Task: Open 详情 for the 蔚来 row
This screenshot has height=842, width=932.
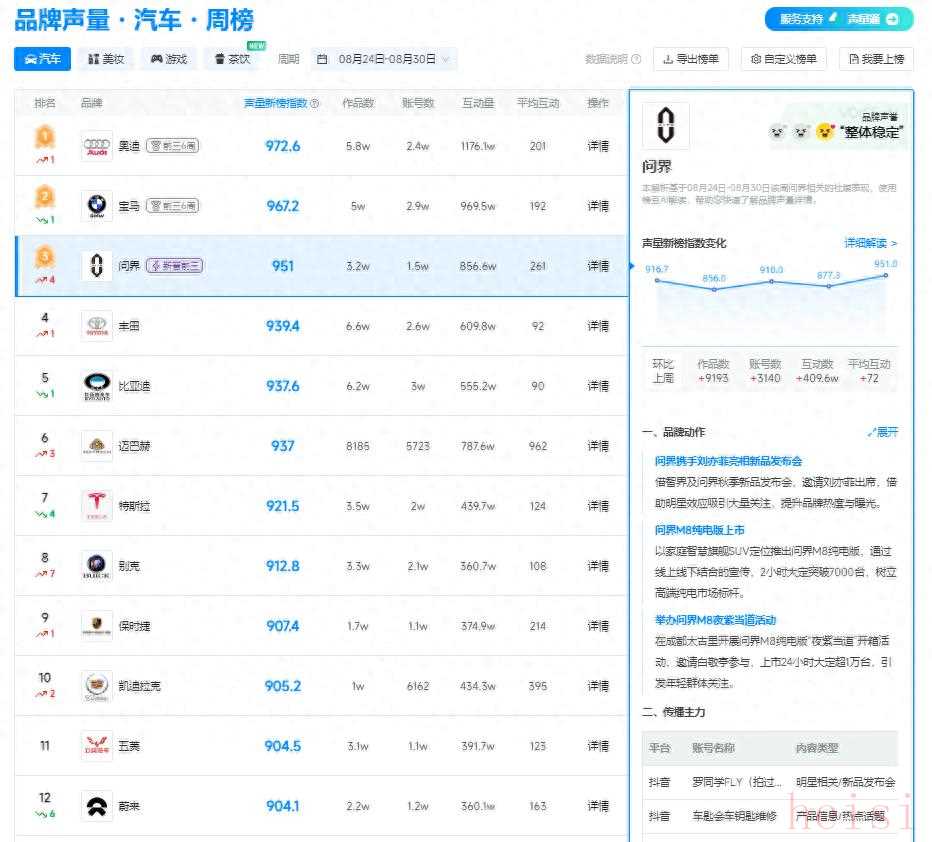Action: pyautogui.click(x=598, y=806)
